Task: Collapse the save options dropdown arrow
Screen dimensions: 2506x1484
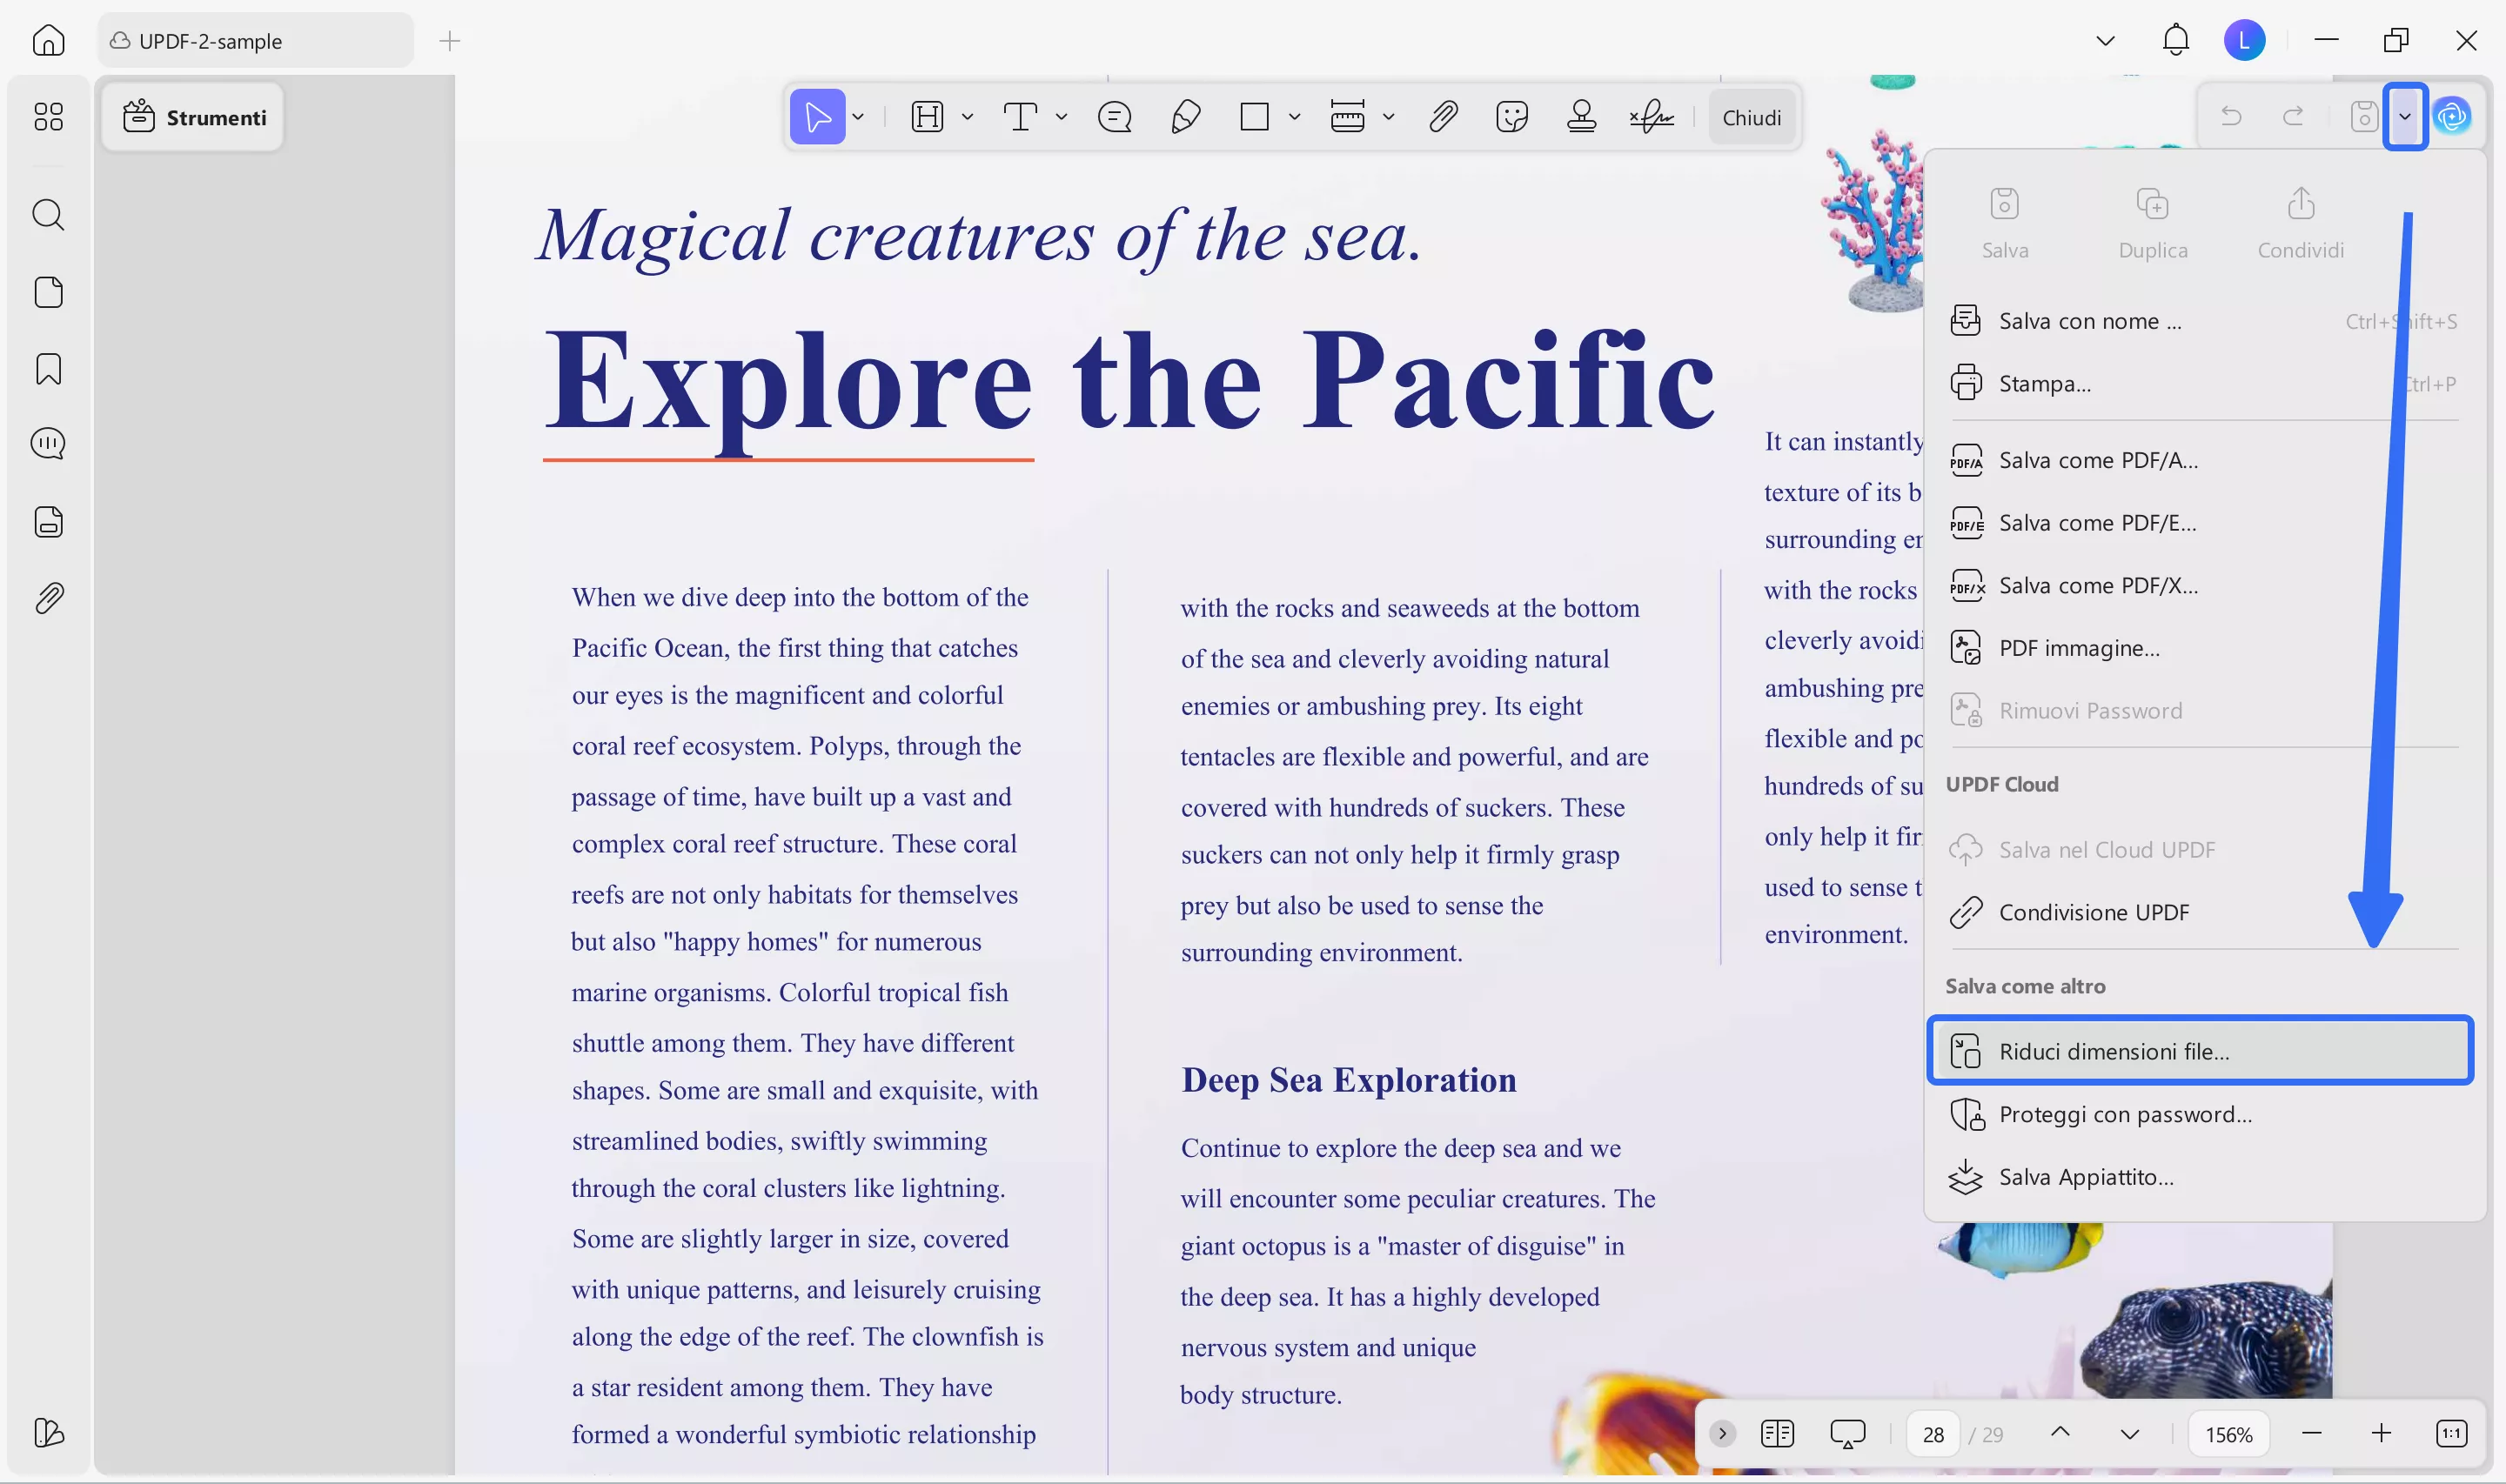Action: [2405, 117]
